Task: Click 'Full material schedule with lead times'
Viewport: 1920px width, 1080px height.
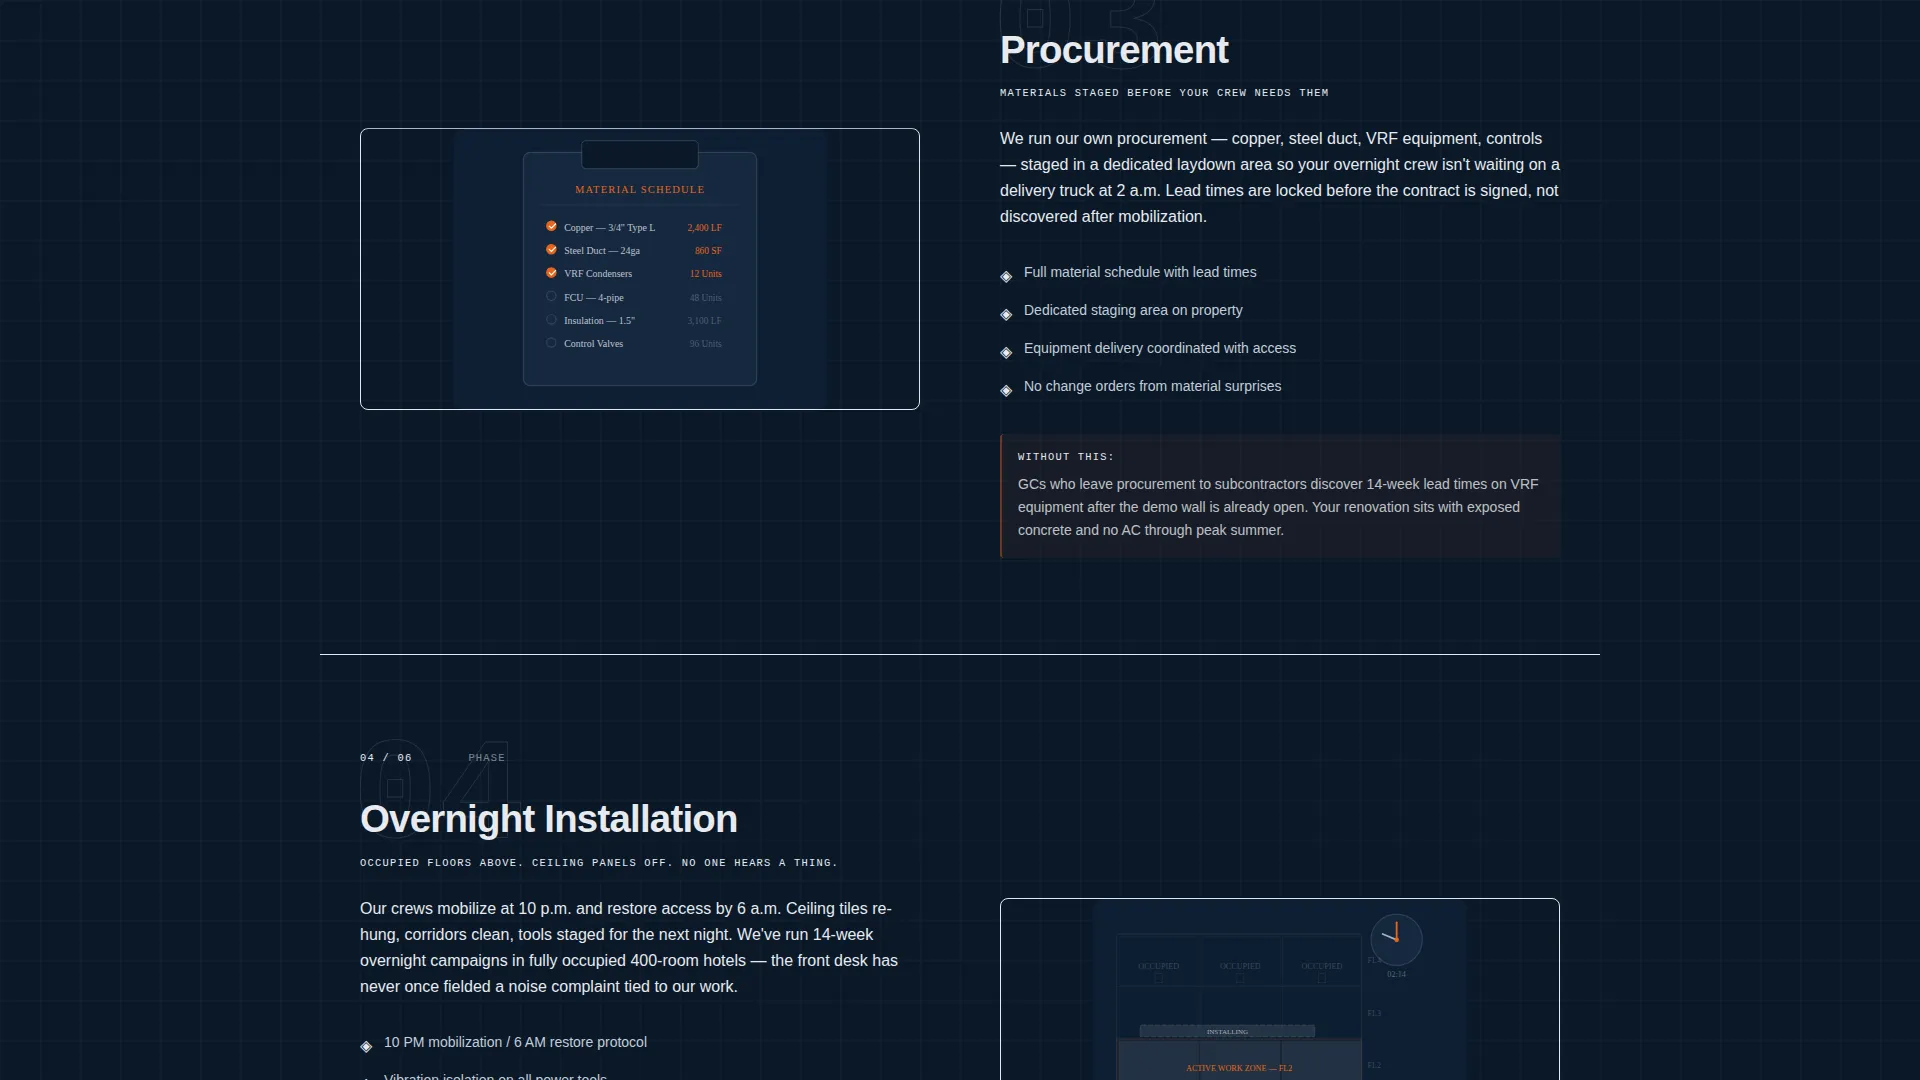Action: [x=1140, y=272]
